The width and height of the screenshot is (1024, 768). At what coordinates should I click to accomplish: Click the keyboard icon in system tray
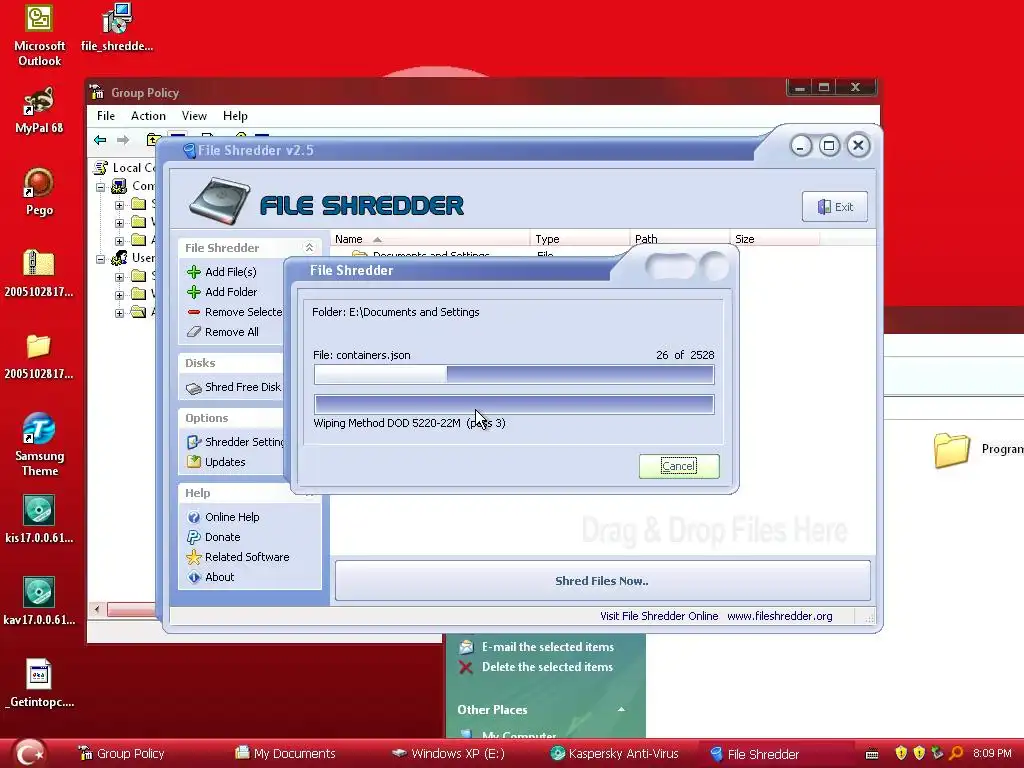pyautogui.click(x=872, y=755)
